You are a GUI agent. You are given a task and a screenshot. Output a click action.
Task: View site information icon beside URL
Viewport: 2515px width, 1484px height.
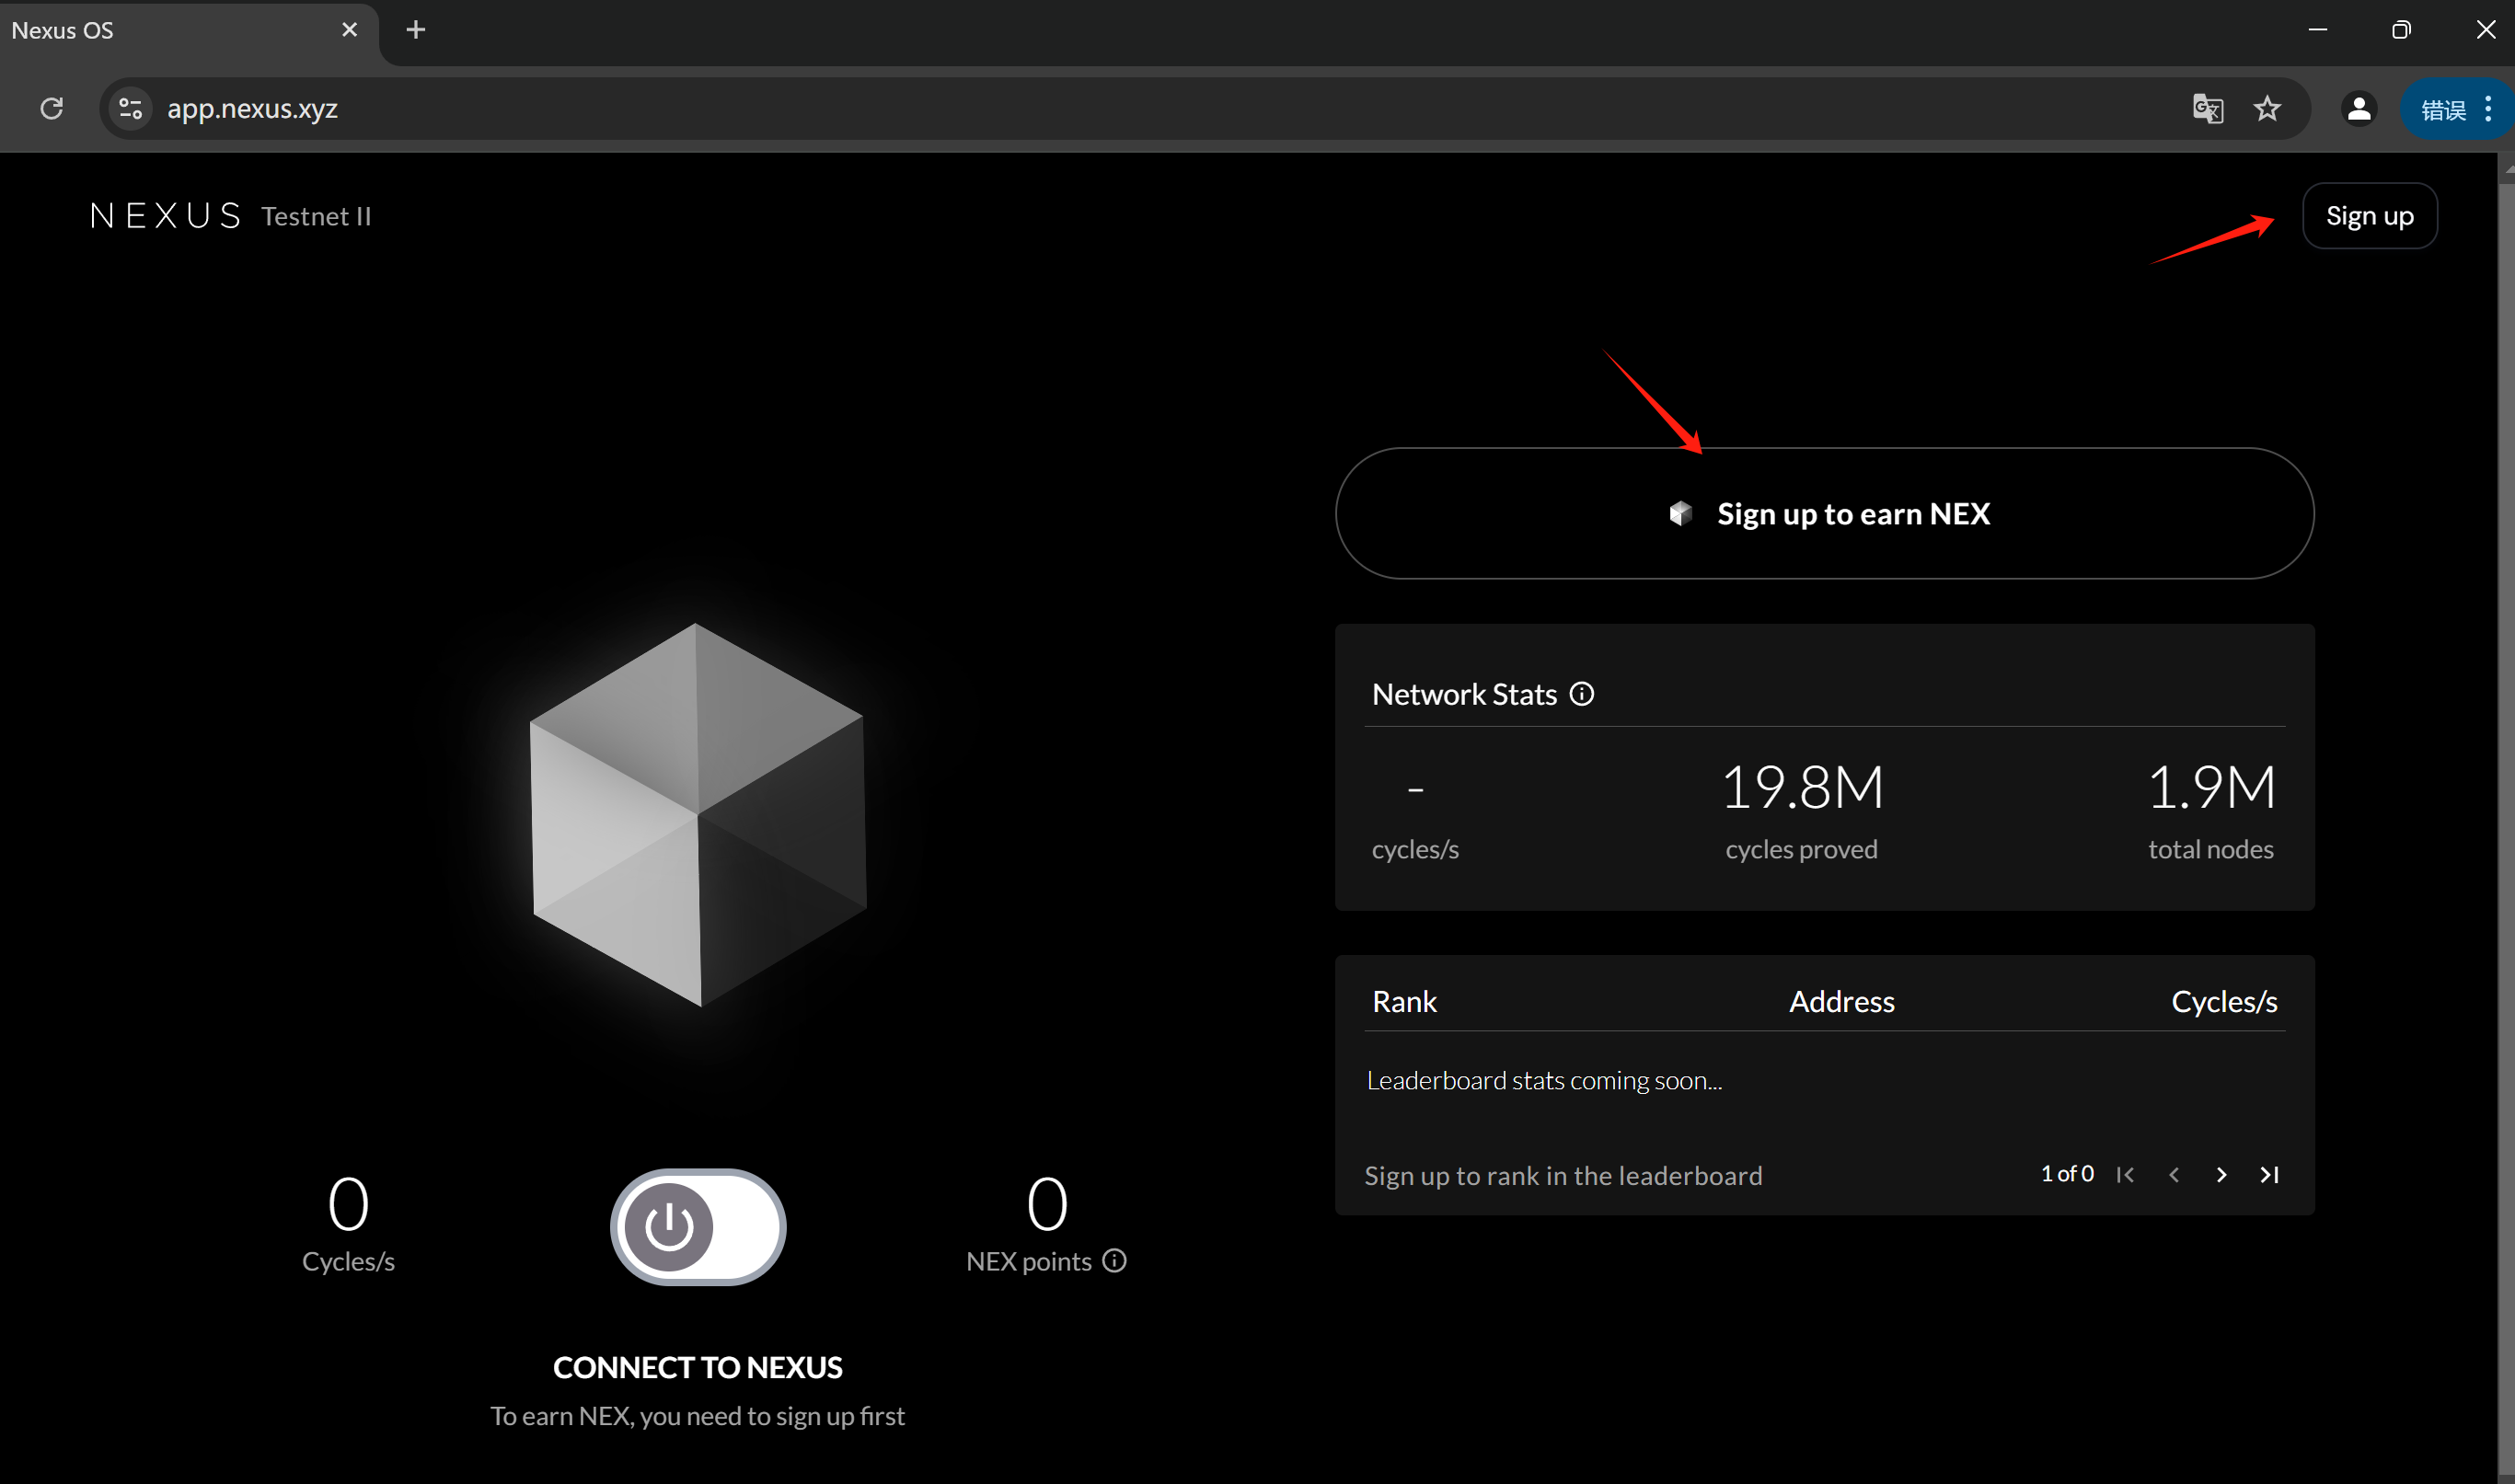click(x=130, y=108)
